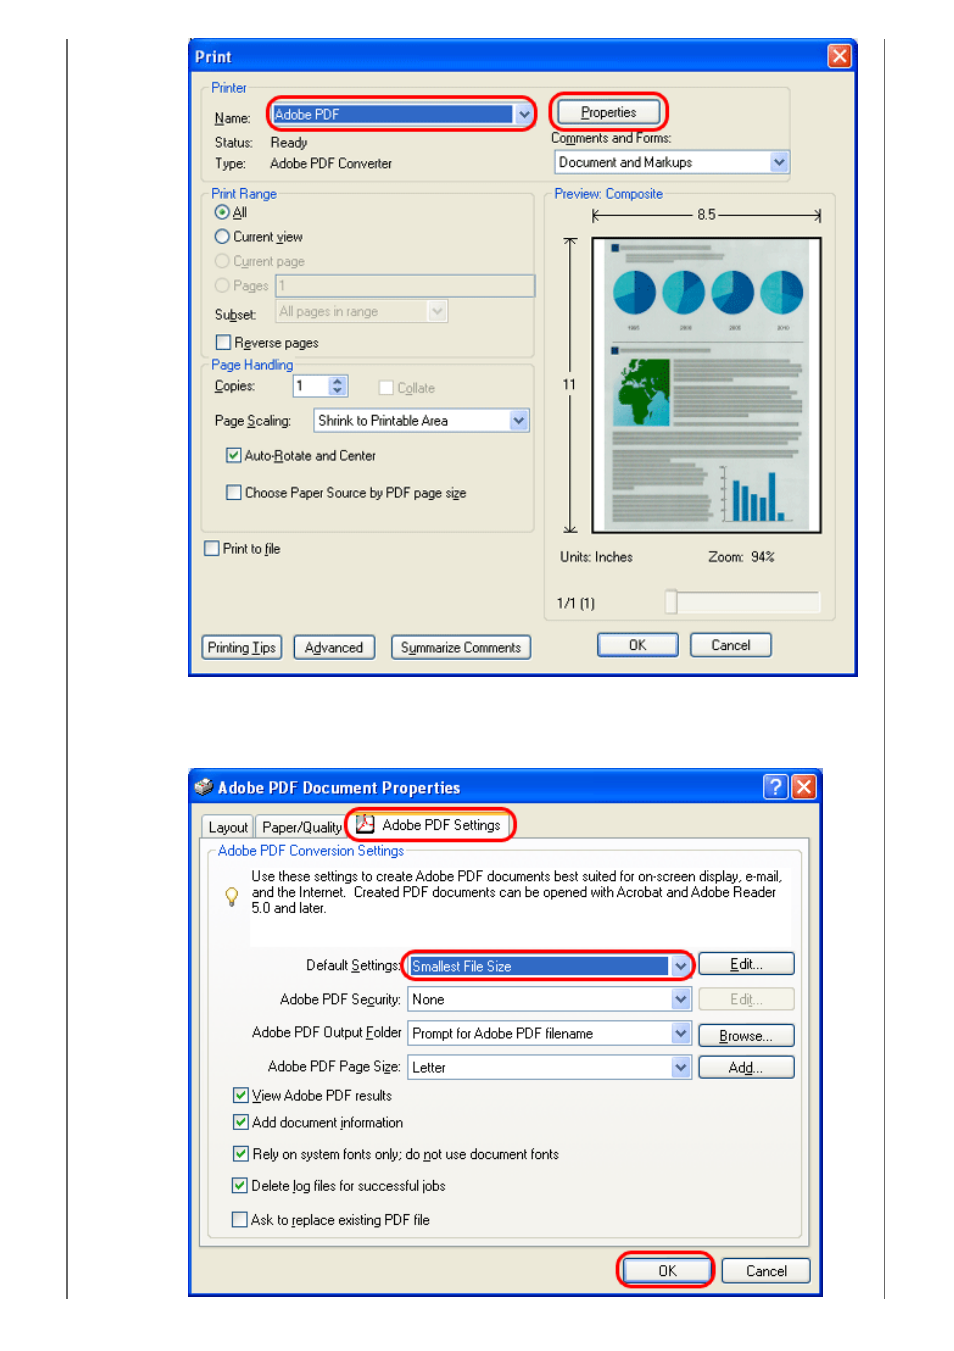The width and height of the screenshot is (954, 1351).
Task: Switch to the Layout tab
Action: click(x=228, y=827)
